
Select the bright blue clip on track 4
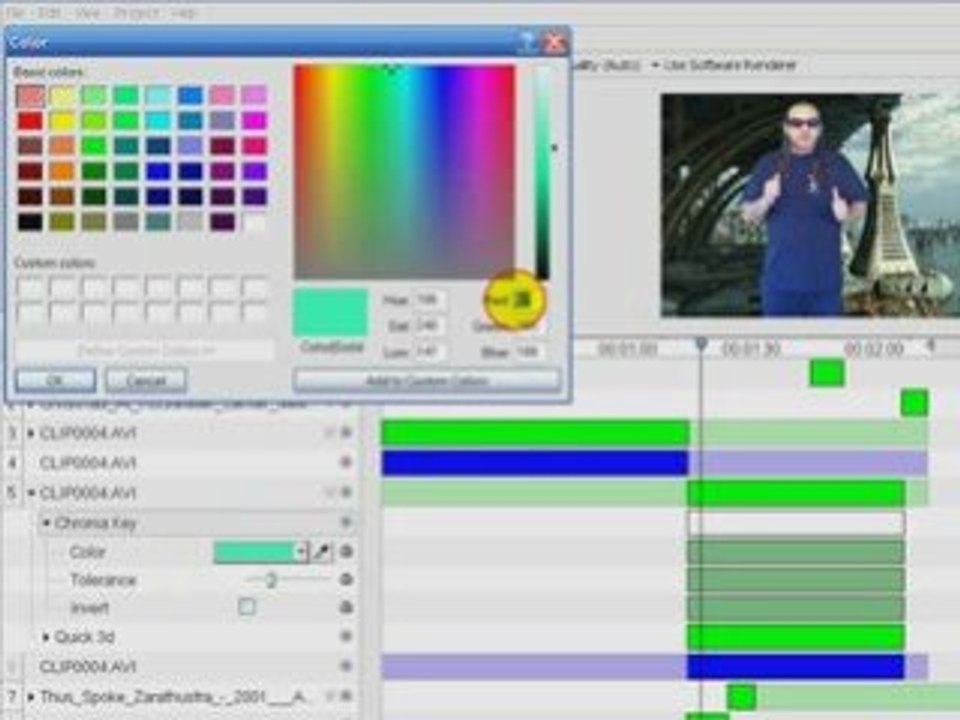tap(536, 463)
